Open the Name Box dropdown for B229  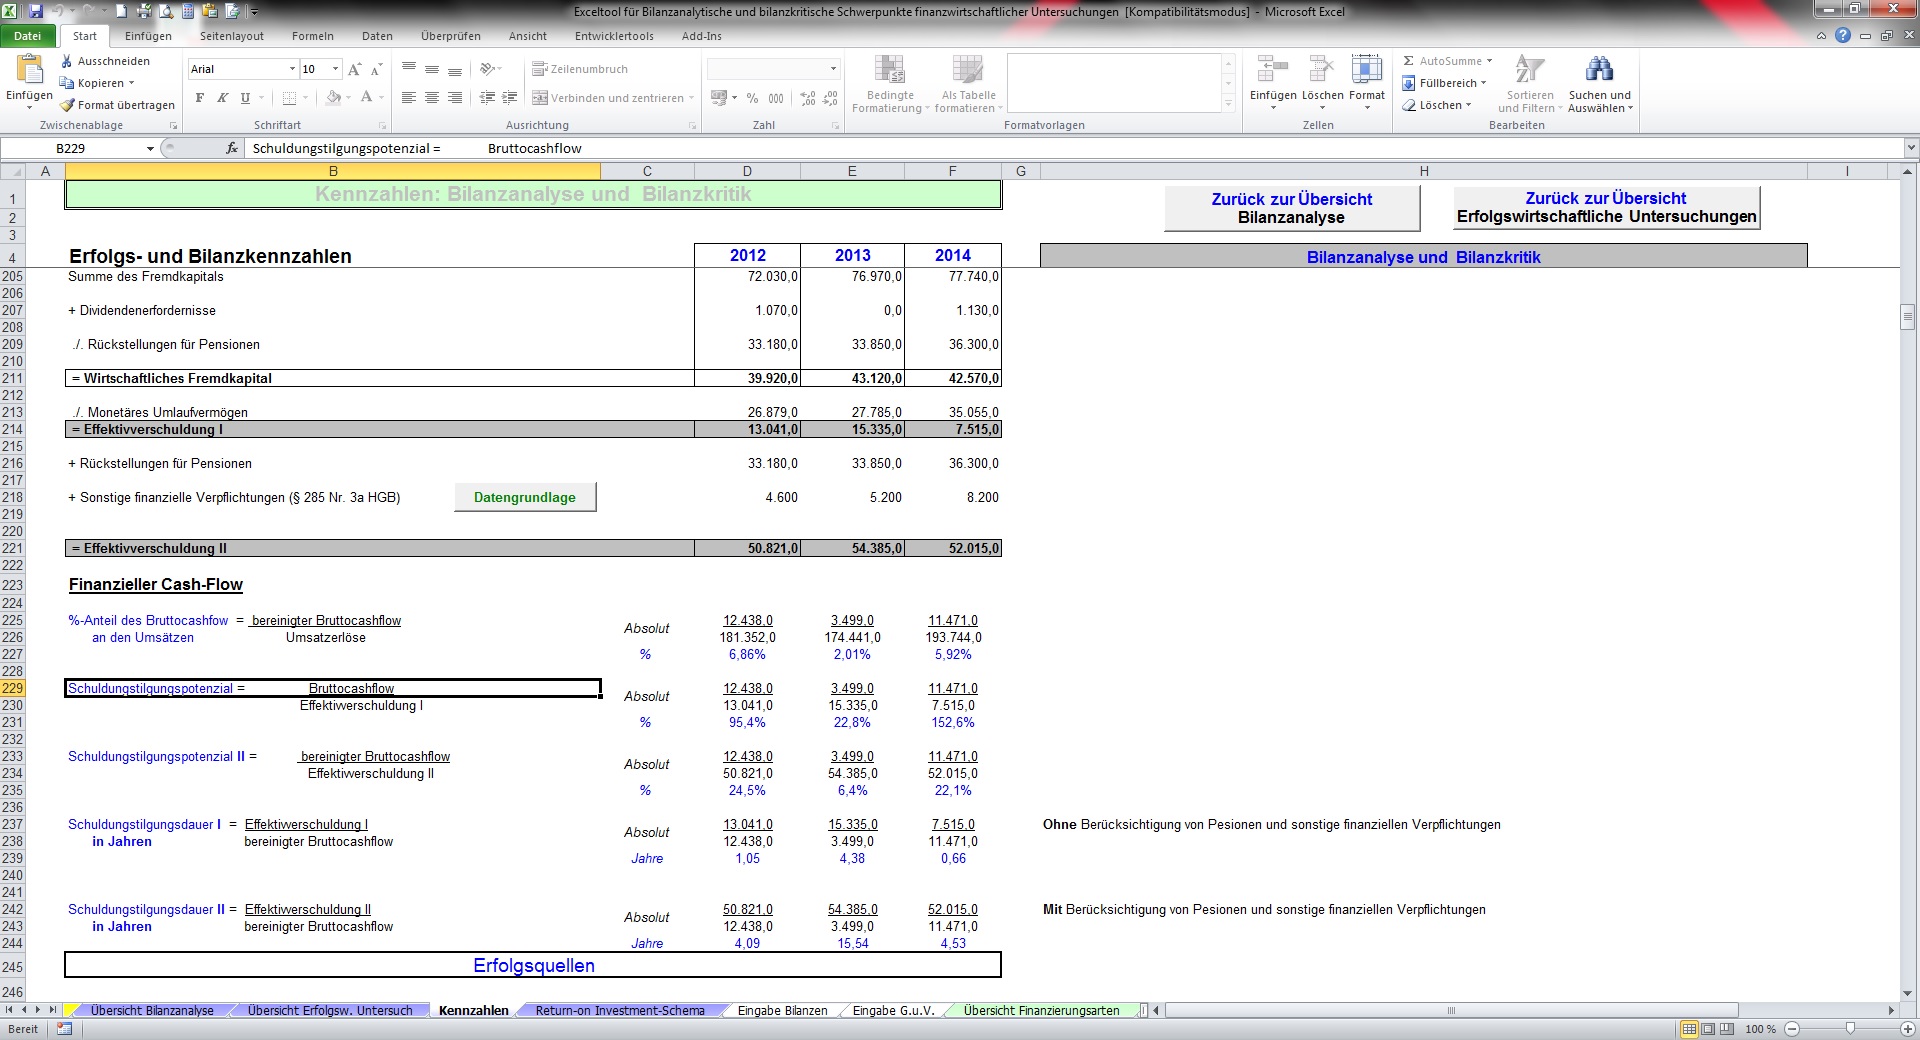click(x=150, y=148)
